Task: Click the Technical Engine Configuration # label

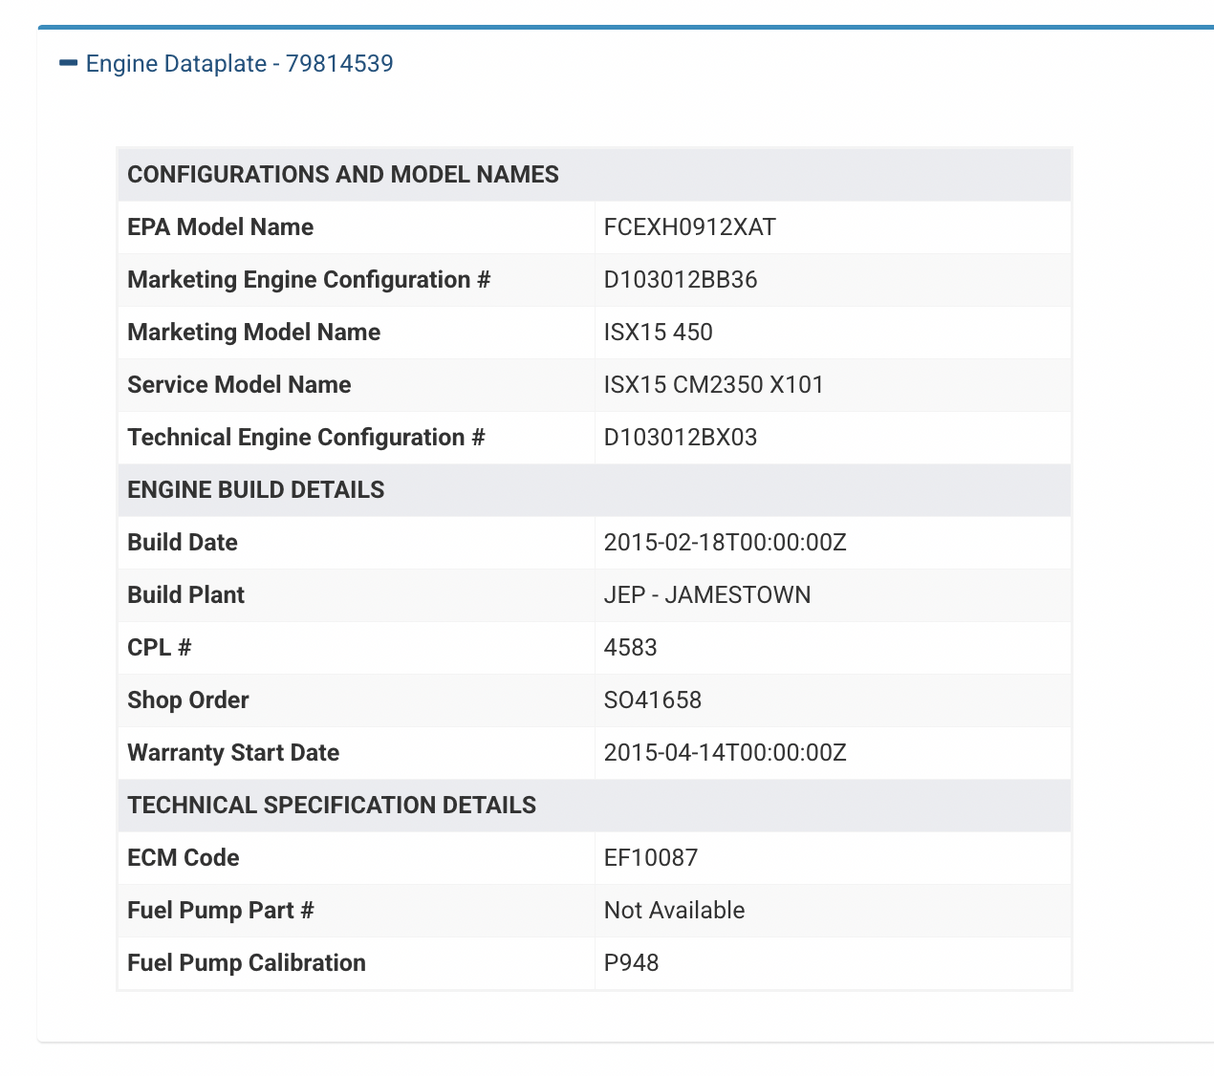Action: 306,438
